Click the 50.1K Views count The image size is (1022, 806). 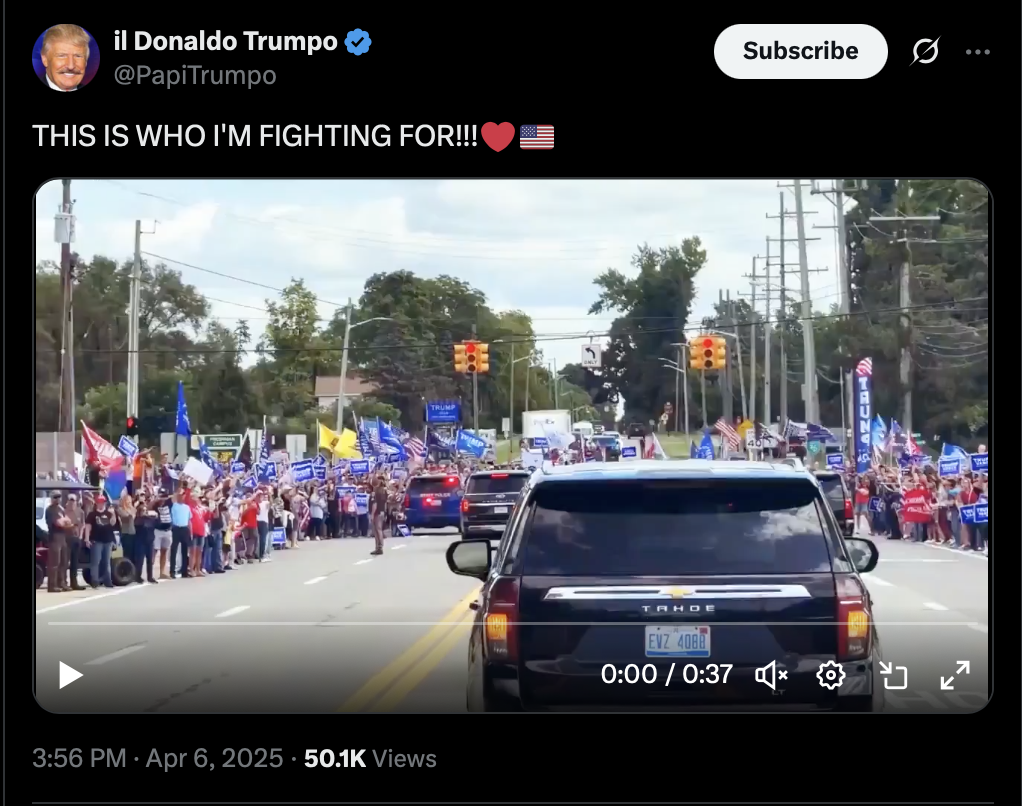coord(370,758)
